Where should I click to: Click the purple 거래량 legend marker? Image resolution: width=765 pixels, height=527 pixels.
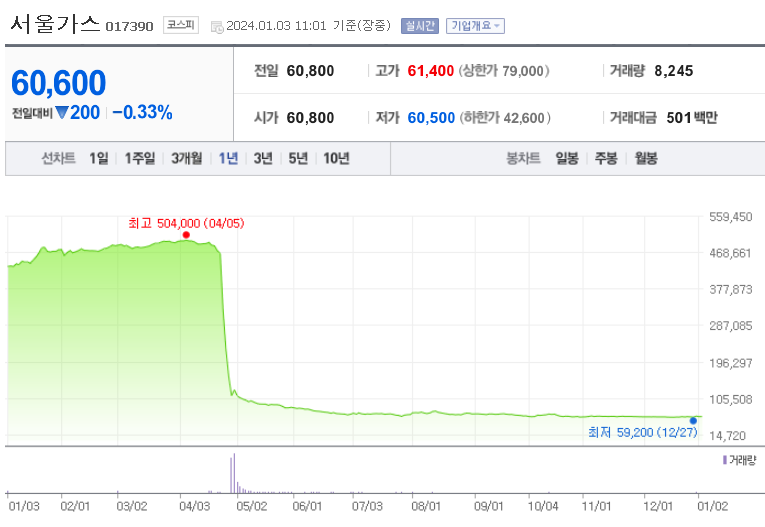[x=725, y=460]
